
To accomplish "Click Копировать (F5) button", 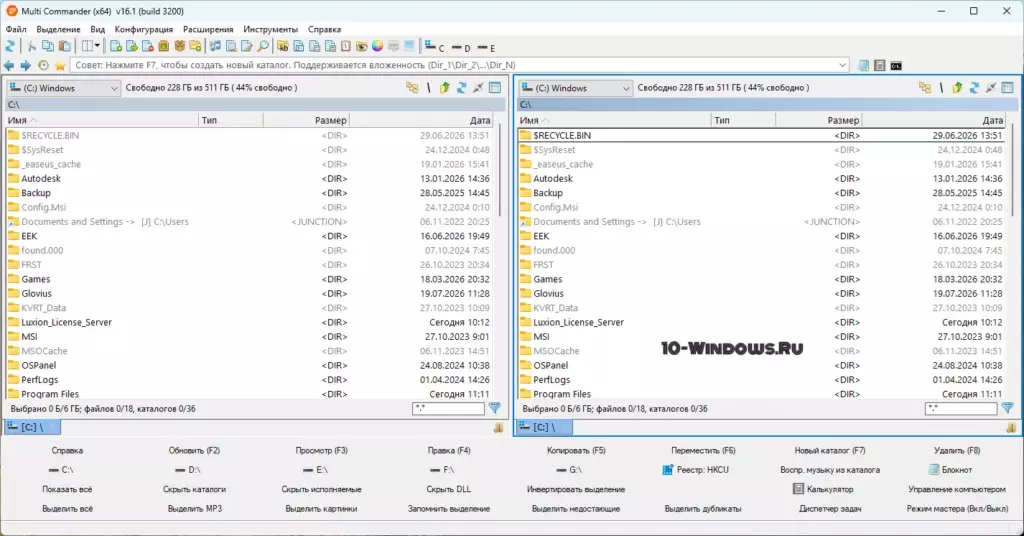I will click(576, 450).
